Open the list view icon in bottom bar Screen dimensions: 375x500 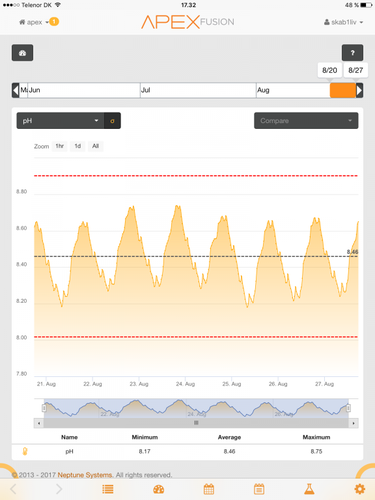(108, 489)
